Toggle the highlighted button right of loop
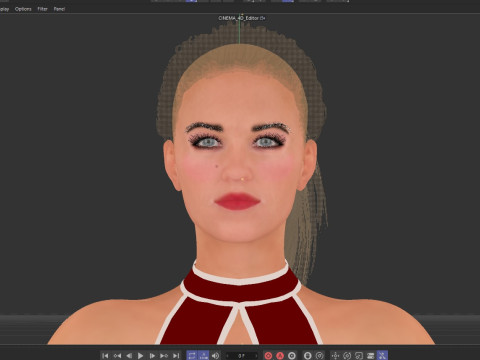Image resolution: width=480 pixels, height=360 pixels. click(203, 356)
